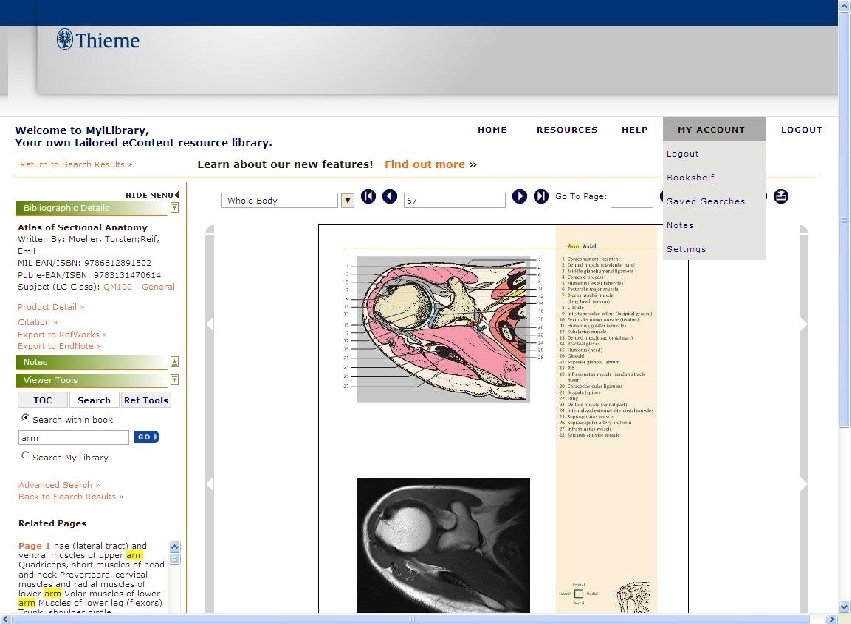Choose Bookshelf from My Account dropdown

coord(690,177)
